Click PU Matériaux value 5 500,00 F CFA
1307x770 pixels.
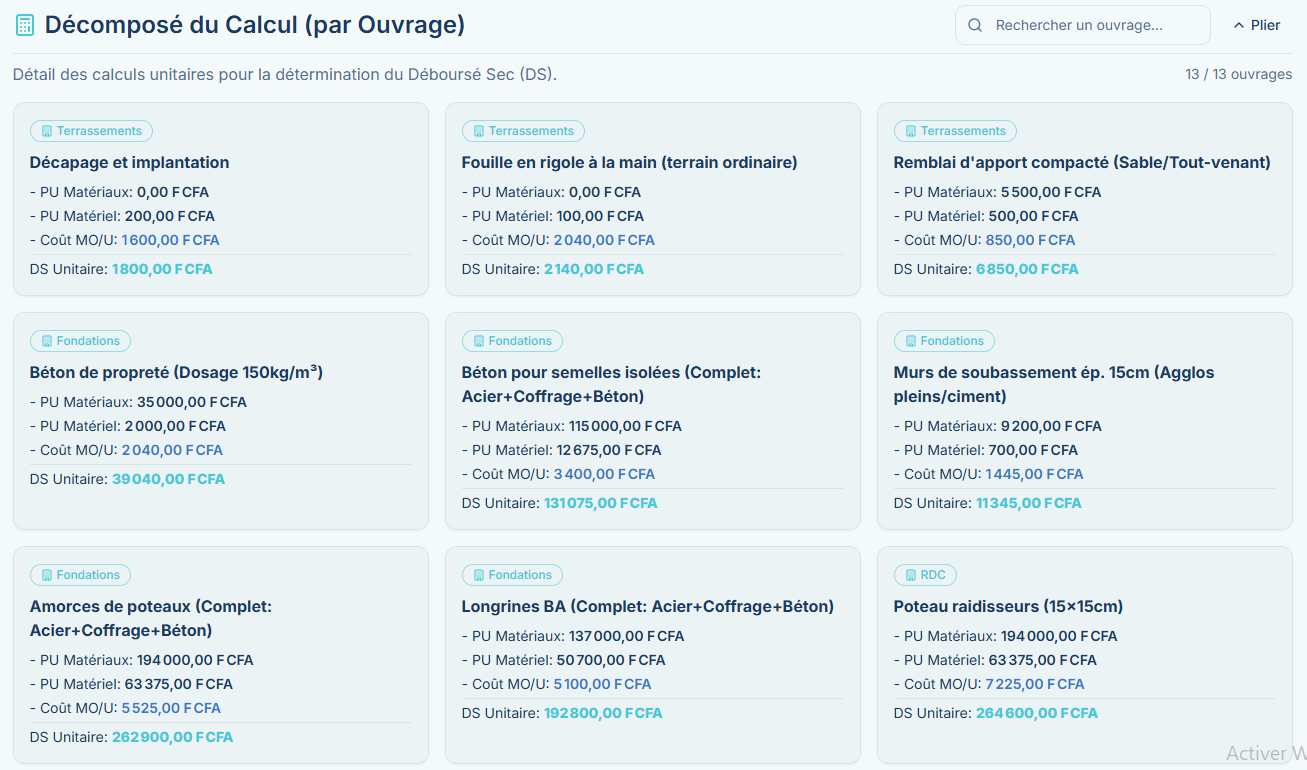(x=1051, y=192)
